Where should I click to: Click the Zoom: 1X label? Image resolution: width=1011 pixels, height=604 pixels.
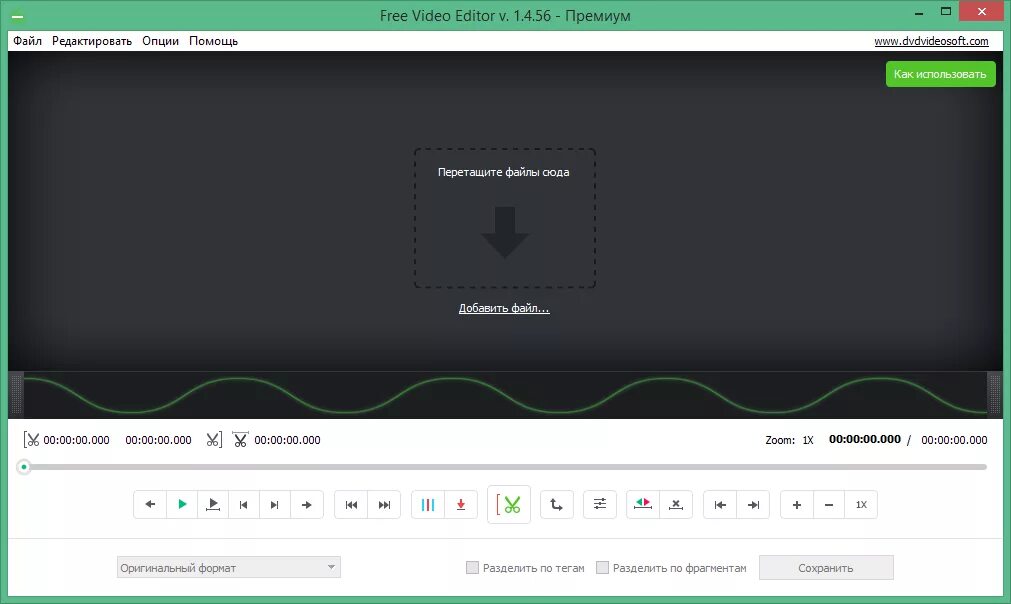coord(789,440)
